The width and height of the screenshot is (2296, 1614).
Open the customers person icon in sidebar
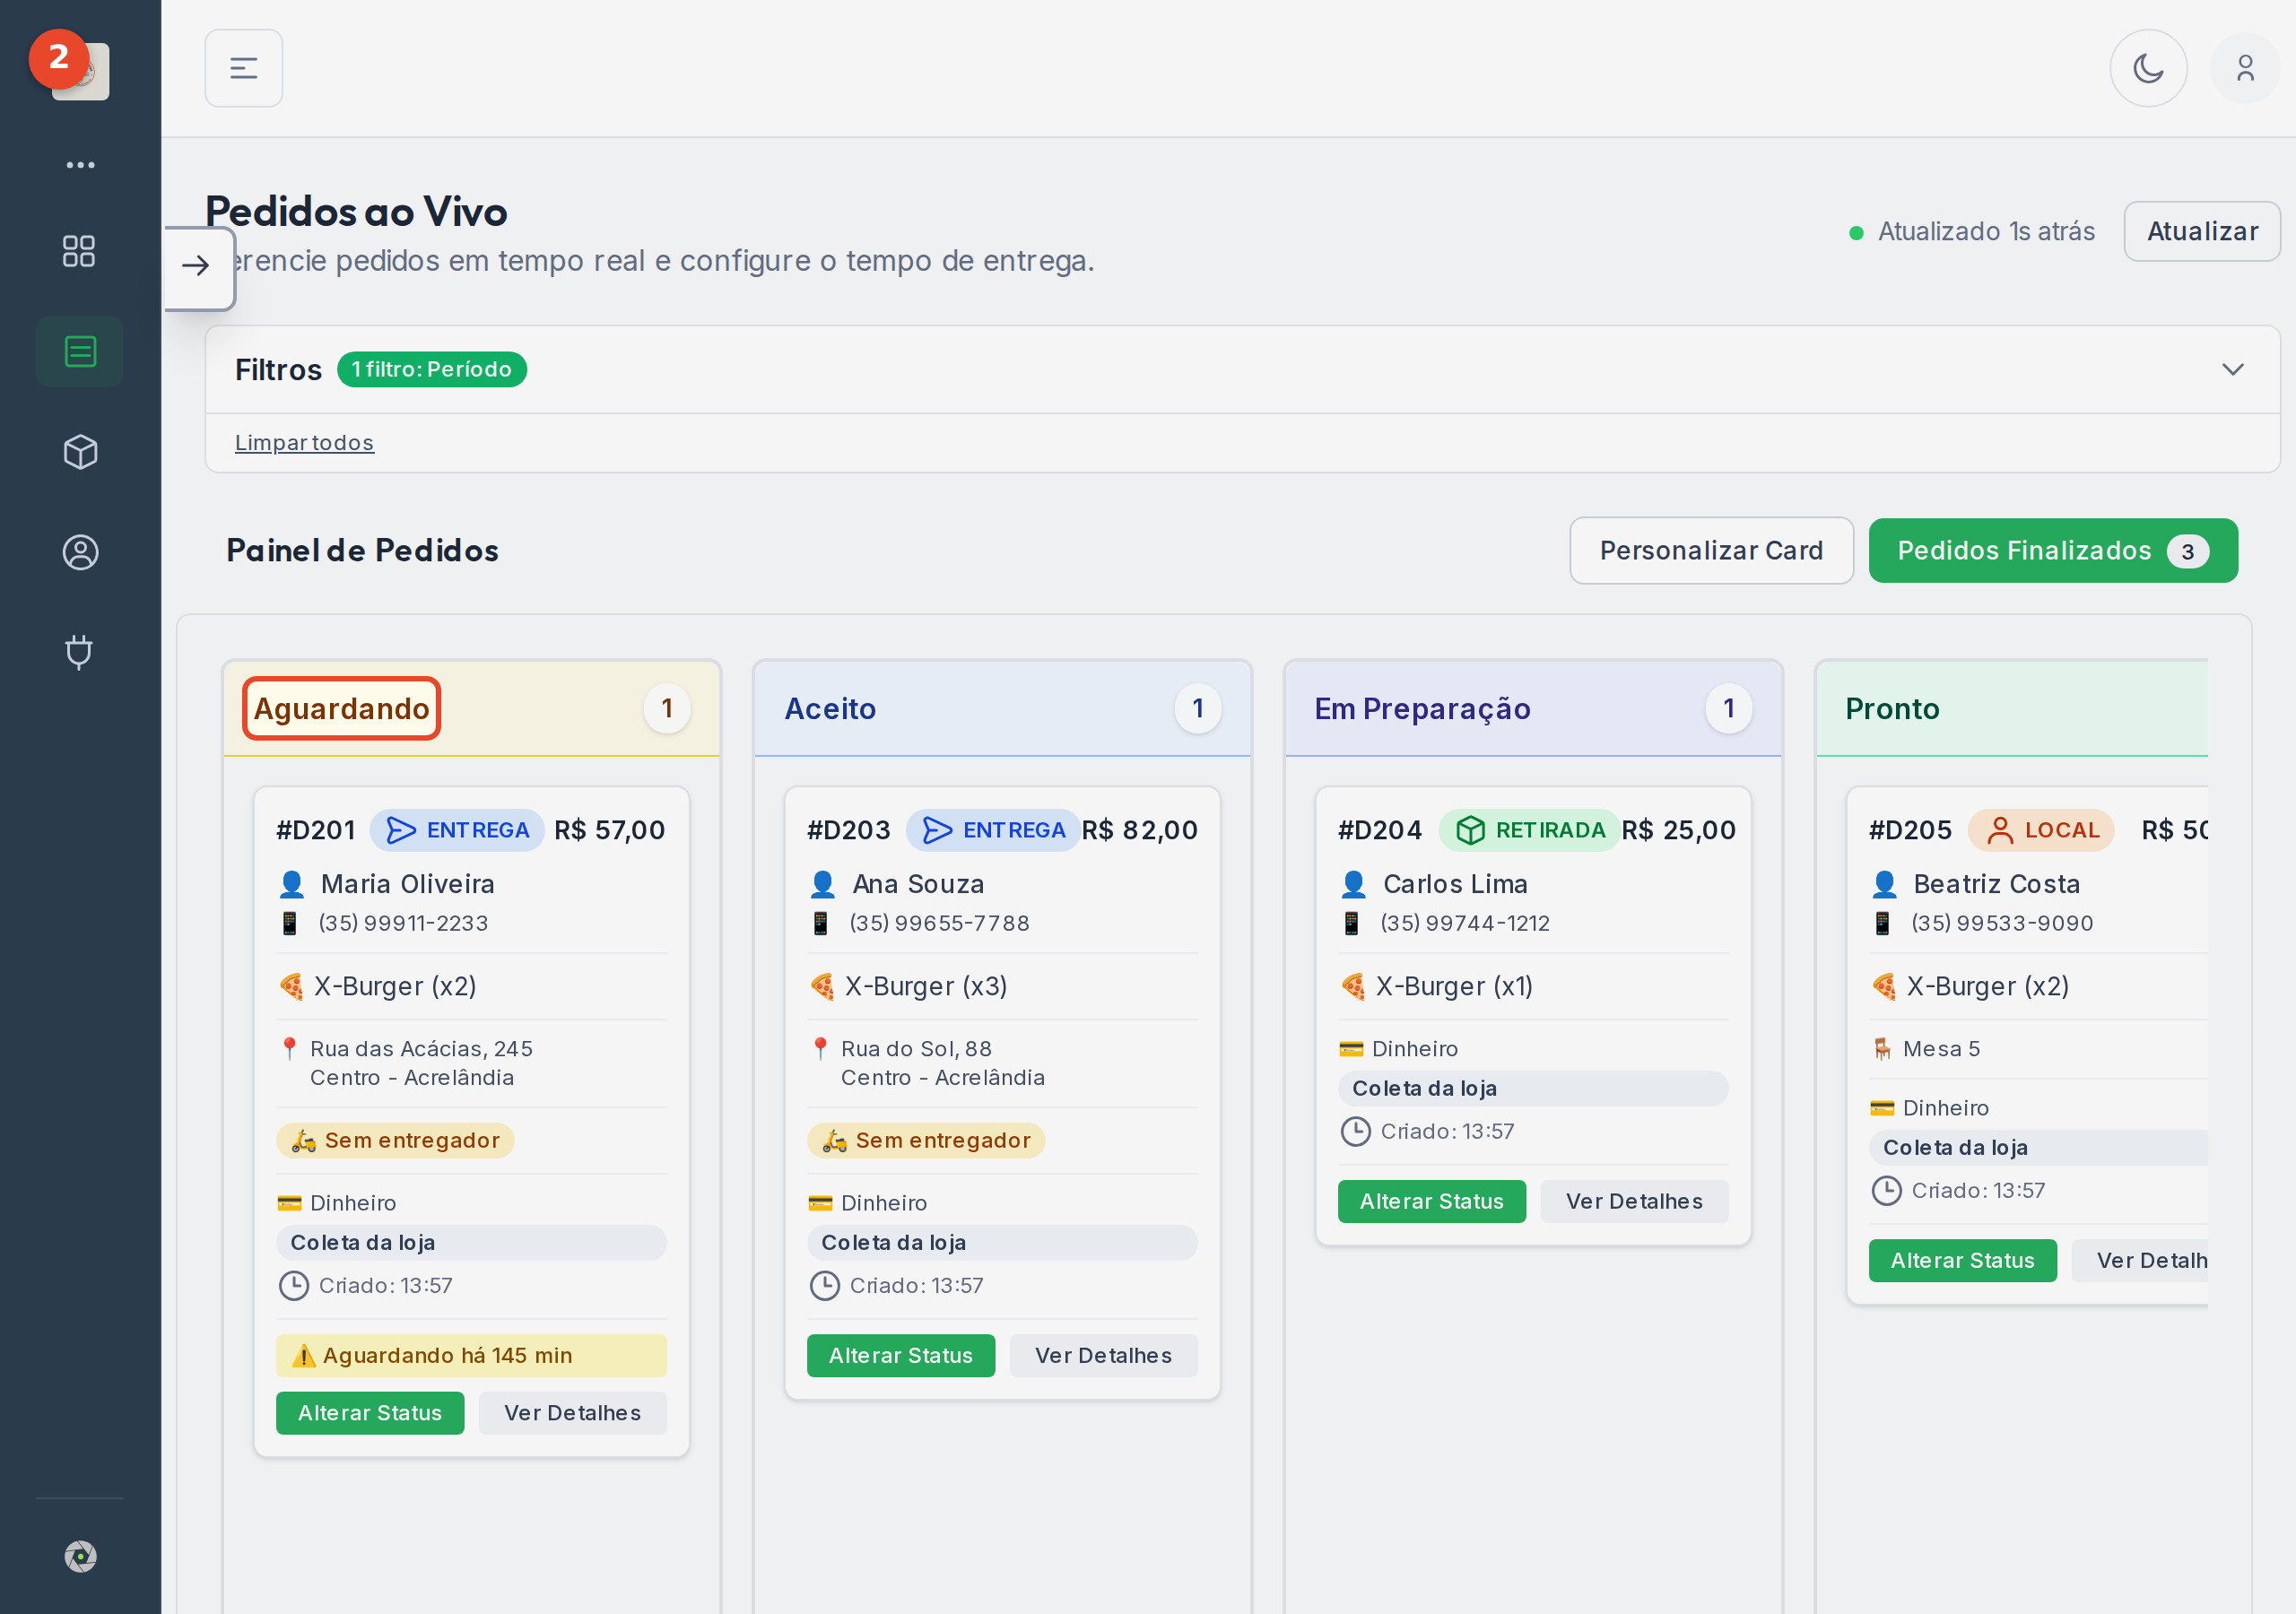tap(80, 552)
